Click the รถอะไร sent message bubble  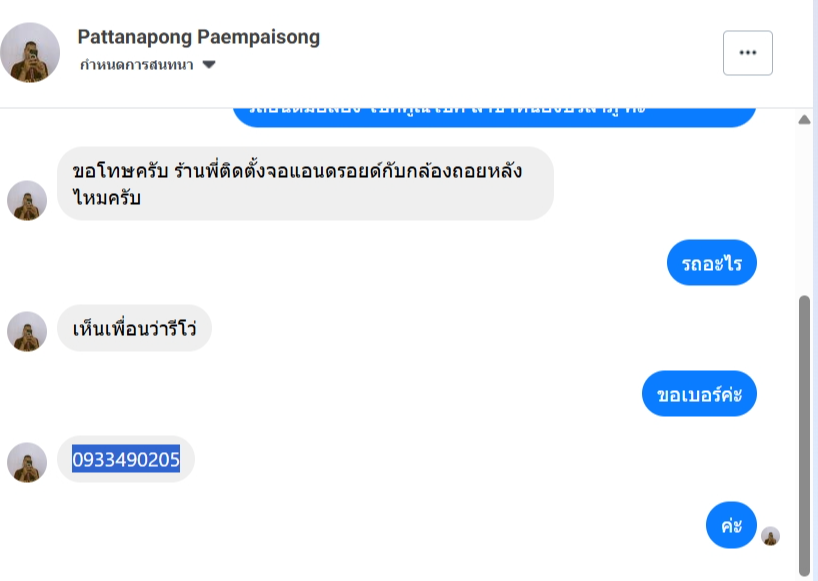[712, 263]
